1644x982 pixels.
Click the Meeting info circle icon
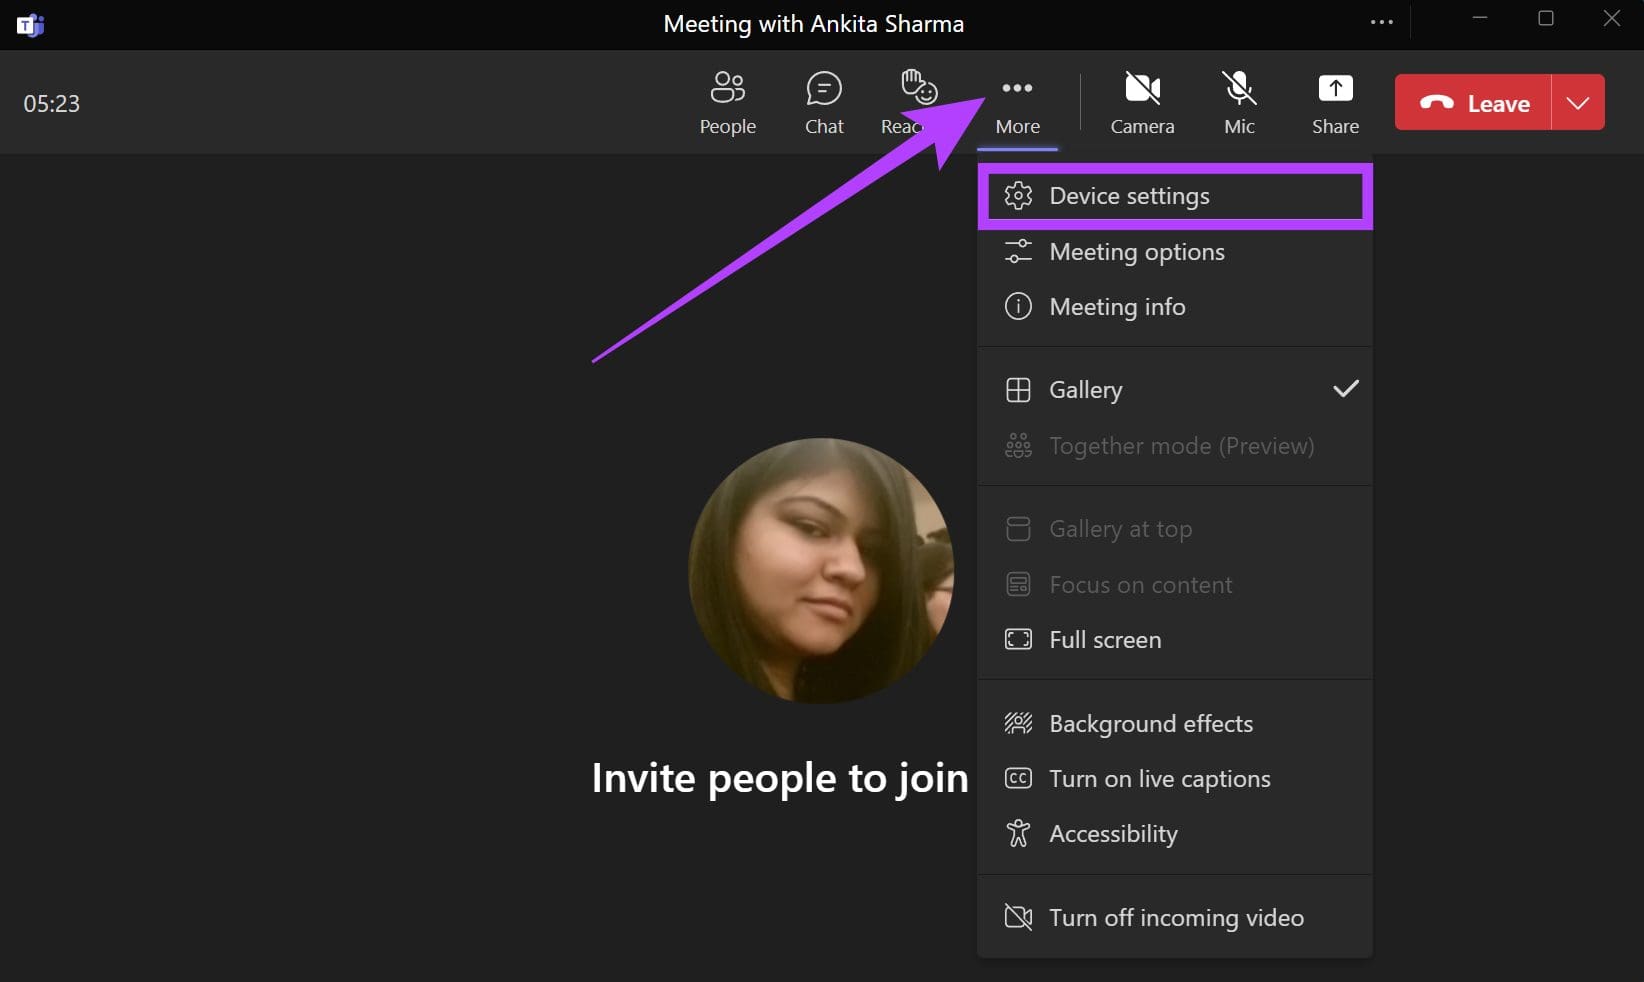pos(1018,306)
